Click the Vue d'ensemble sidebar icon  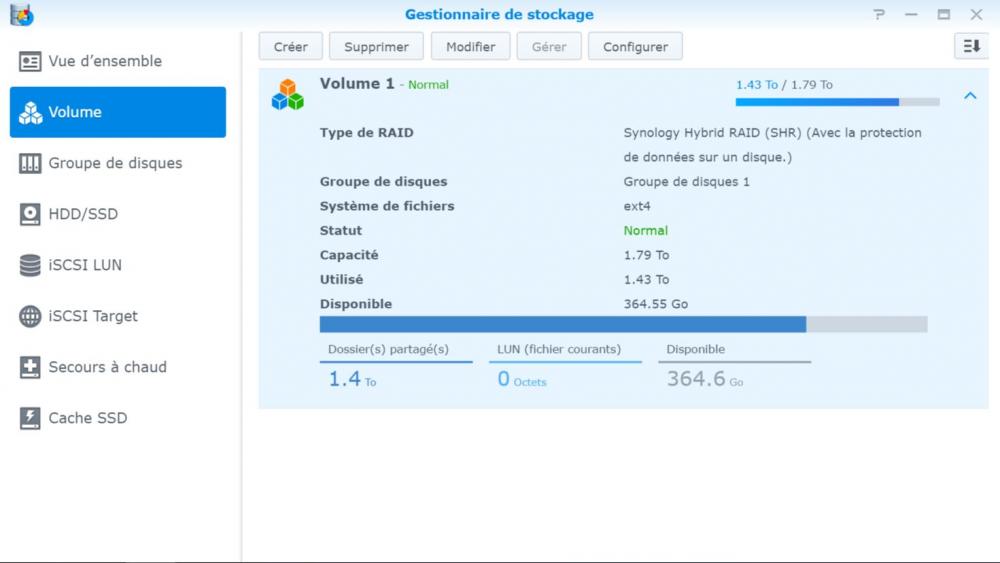(30, 61)
